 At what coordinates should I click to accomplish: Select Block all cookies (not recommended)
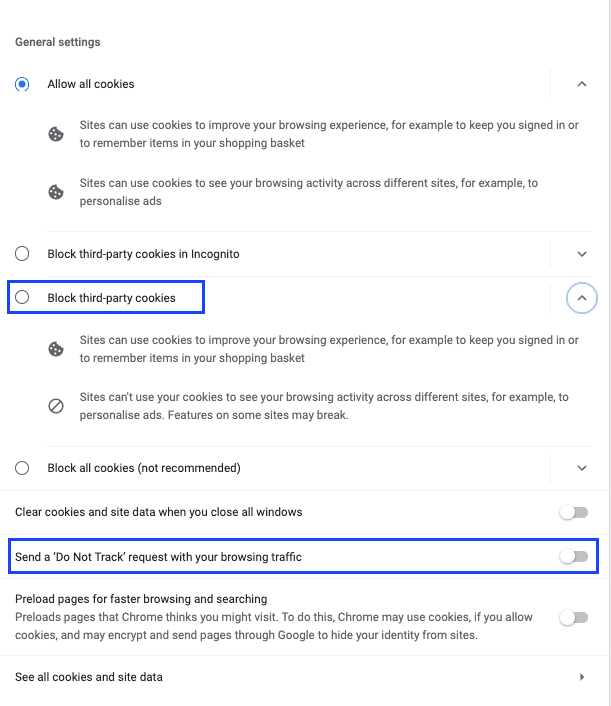coord(22,468)
